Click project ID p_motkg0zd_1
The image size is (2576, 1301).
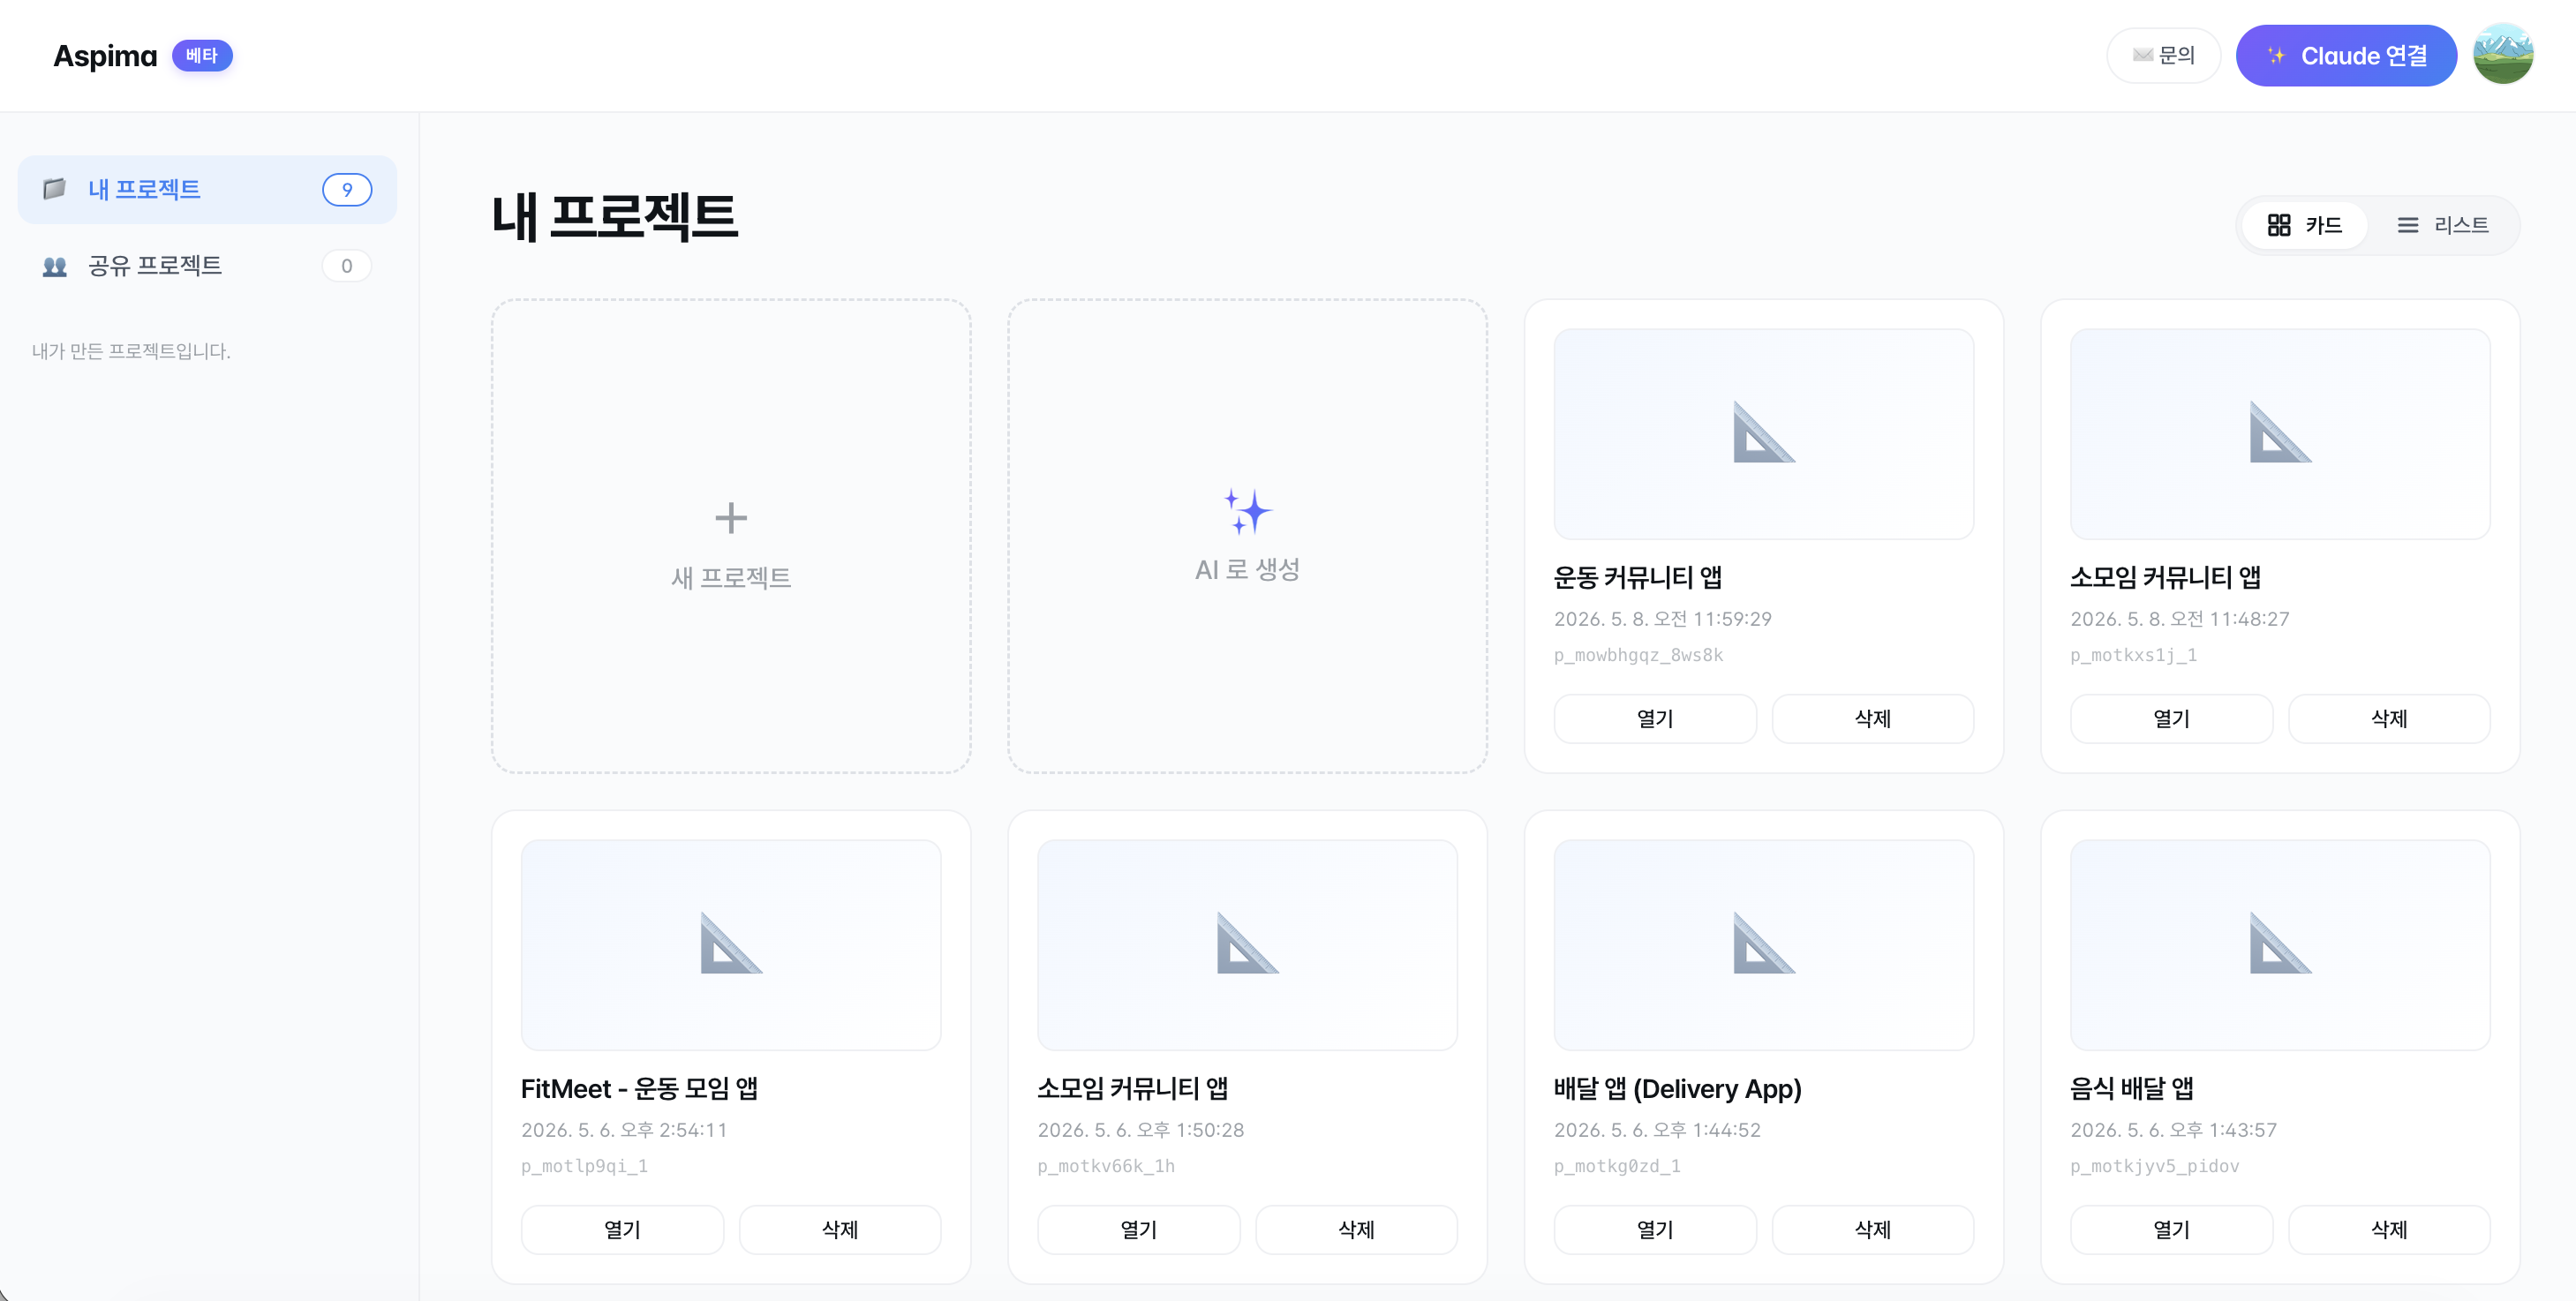(x=1617, y=1167)
